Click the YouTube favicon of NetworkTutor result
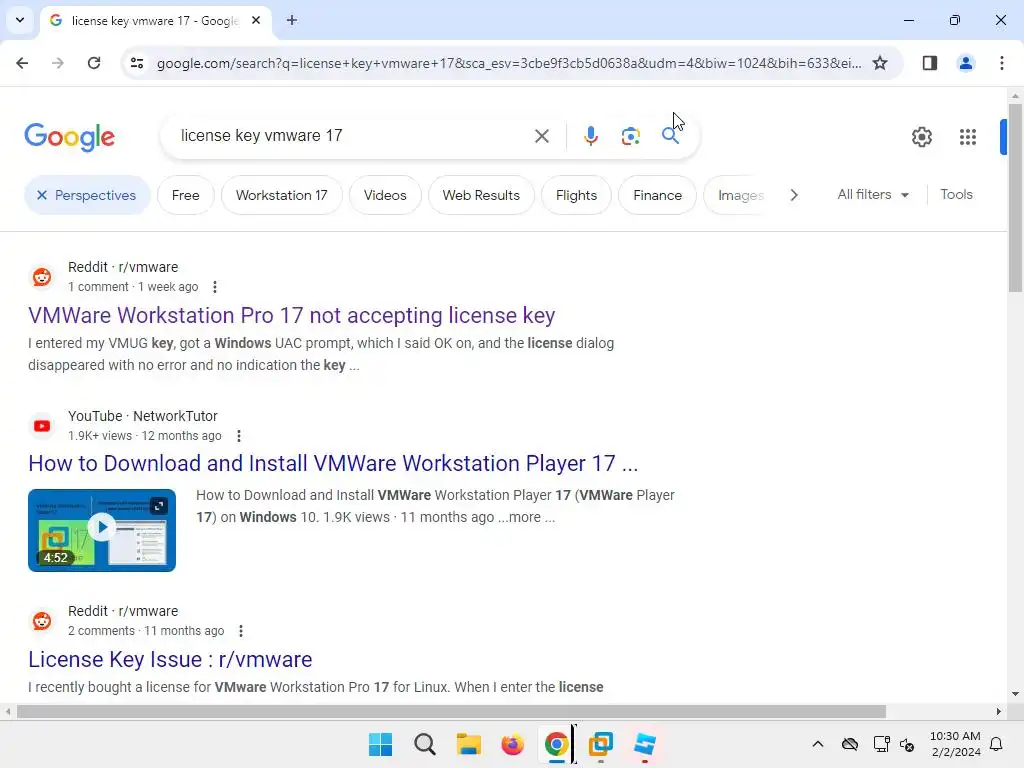The image size is (1024, 768). (x=42, y=426)
